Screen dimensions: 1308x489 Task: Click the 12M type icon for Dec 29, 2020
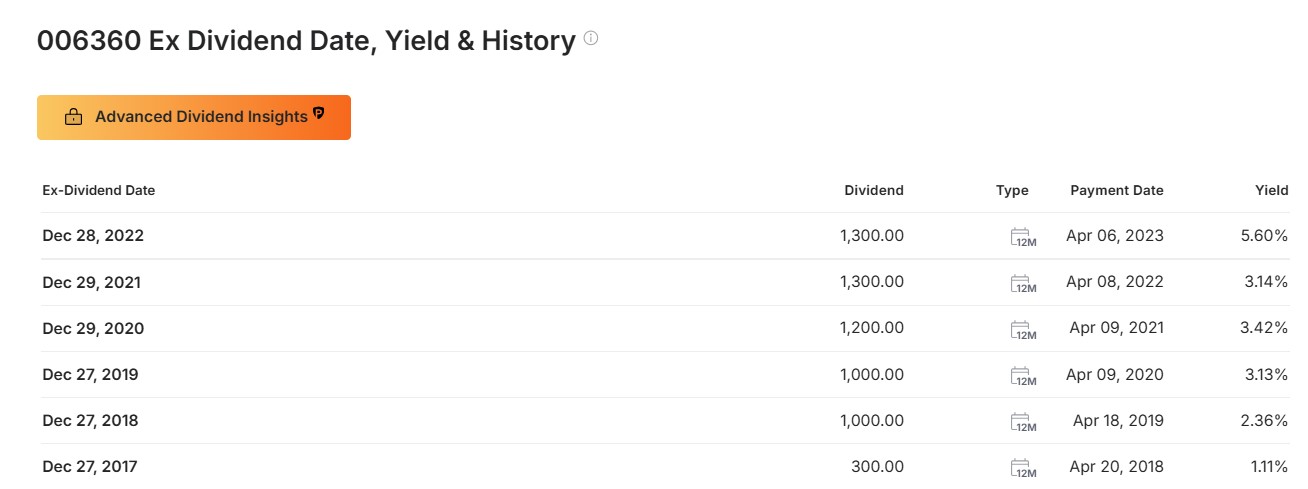(1023, 329)
